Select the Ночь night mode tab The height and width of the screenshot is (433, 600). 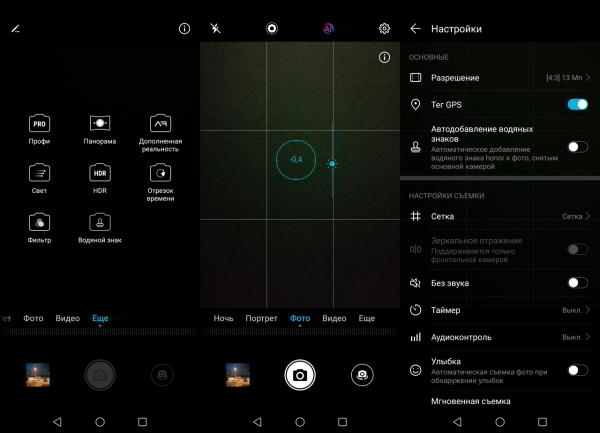223,318
